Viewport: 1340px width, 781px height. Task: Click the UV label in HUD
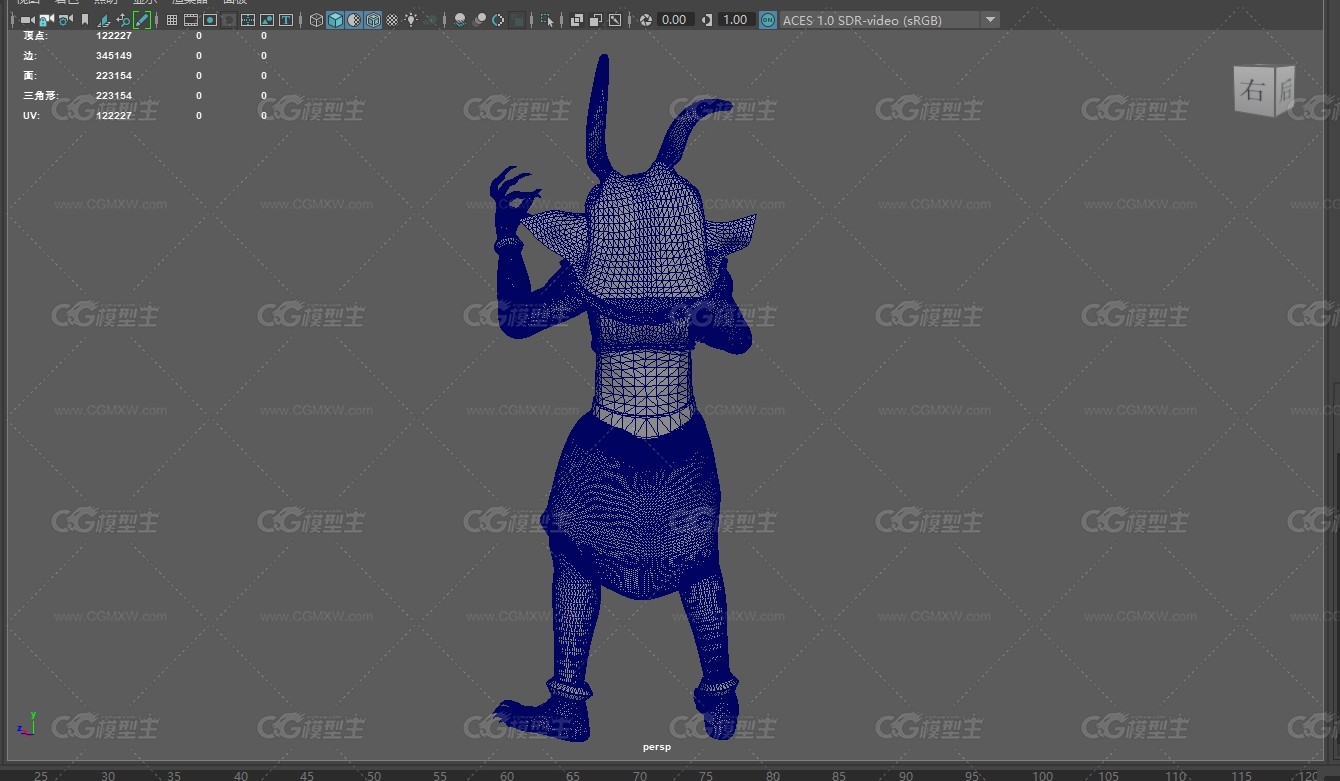(31, 116)
